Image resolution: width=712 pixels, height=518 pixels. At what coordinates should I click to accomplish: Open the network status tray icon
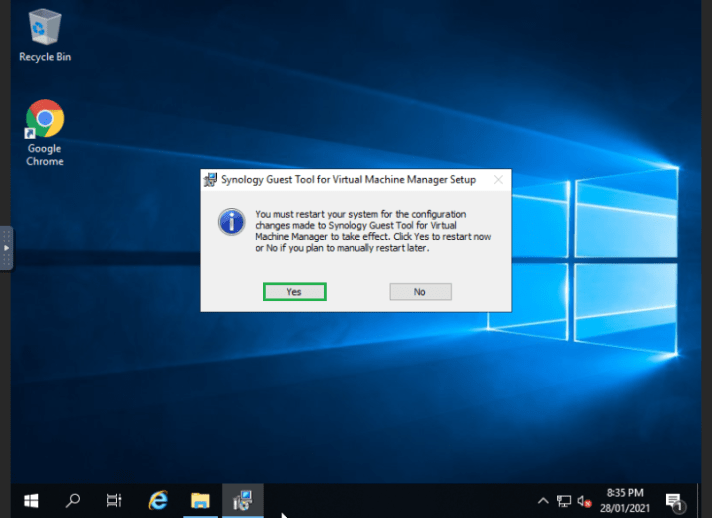coord(564,500)
